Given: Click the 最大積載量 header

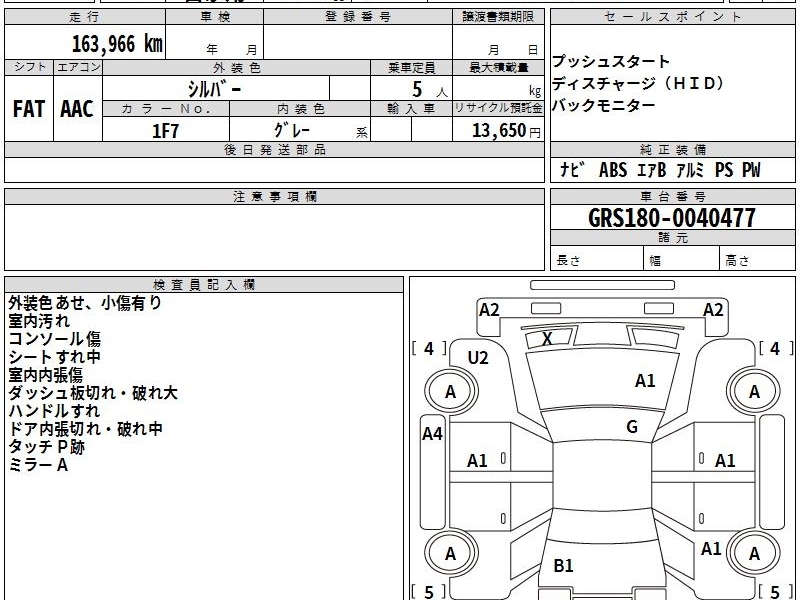Looking at the screenshot, I should point(498,68).
